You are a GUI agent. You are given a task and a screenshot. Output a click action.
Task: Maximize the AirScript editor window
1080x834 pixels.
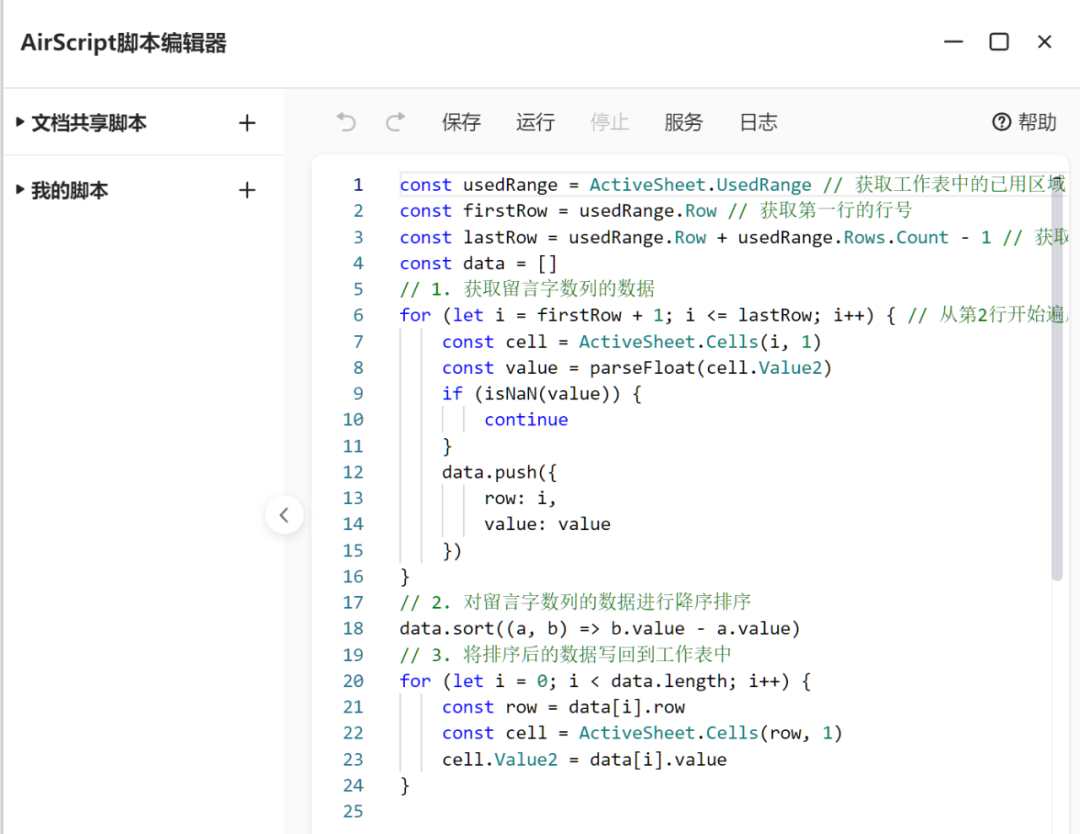click(x=999, y=42)
